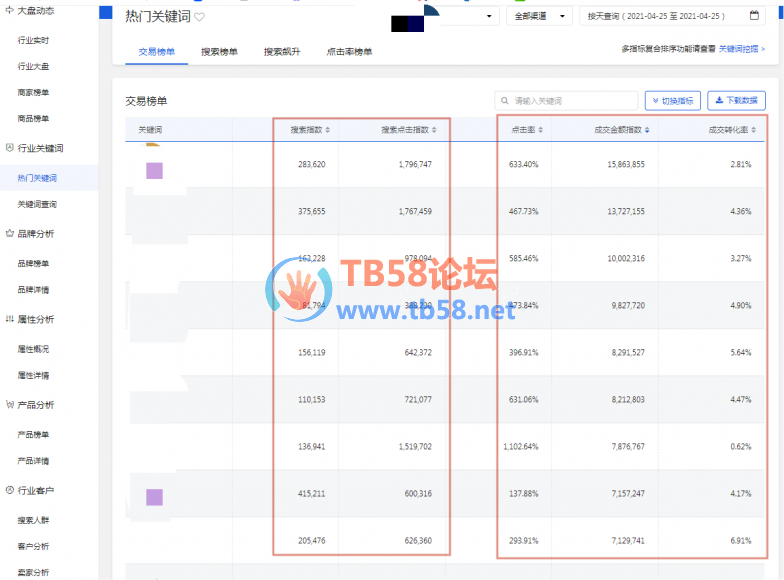Viewport: 784px width, 580px height.
Task: Click the 属性分析 section icon in sidebar
Action: tap(10, 318)
